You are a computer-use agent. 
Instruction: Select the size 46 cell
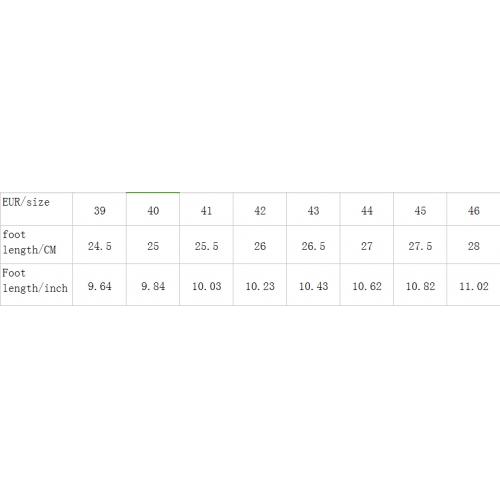[x=473, y=209]
